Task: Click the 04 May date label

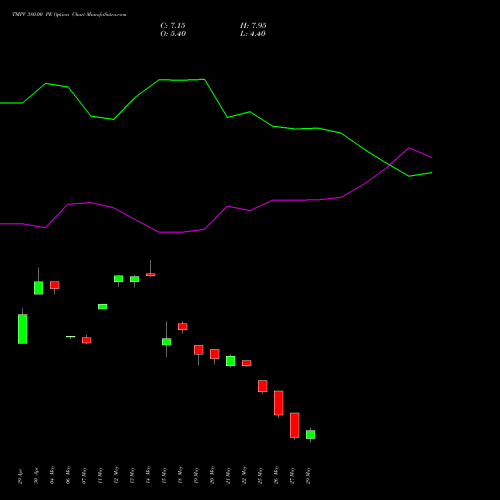Action: 52,475
